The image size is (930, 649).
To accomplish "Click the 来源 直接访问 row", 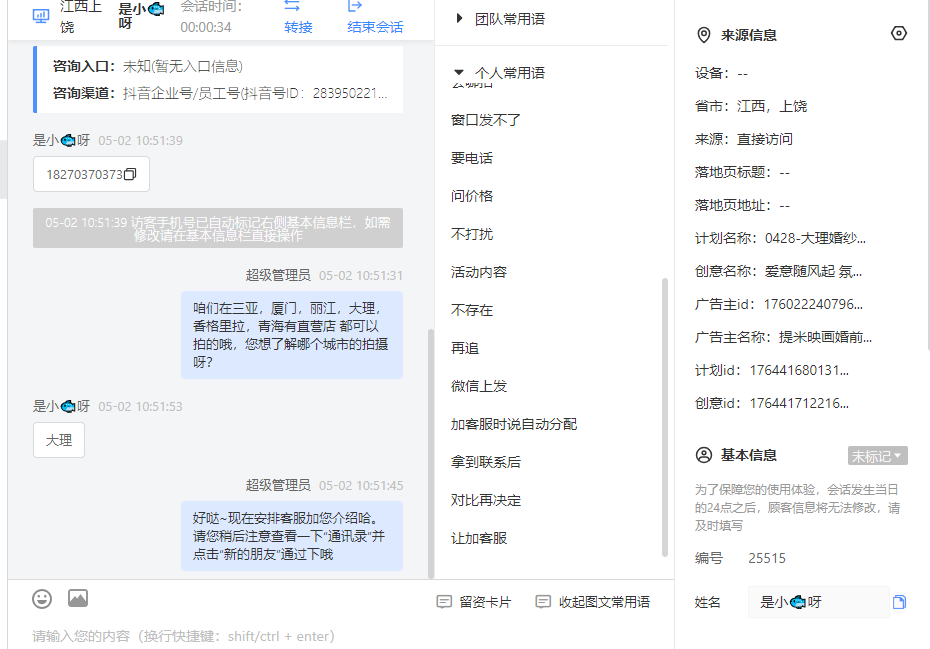I will pos(744,139).
